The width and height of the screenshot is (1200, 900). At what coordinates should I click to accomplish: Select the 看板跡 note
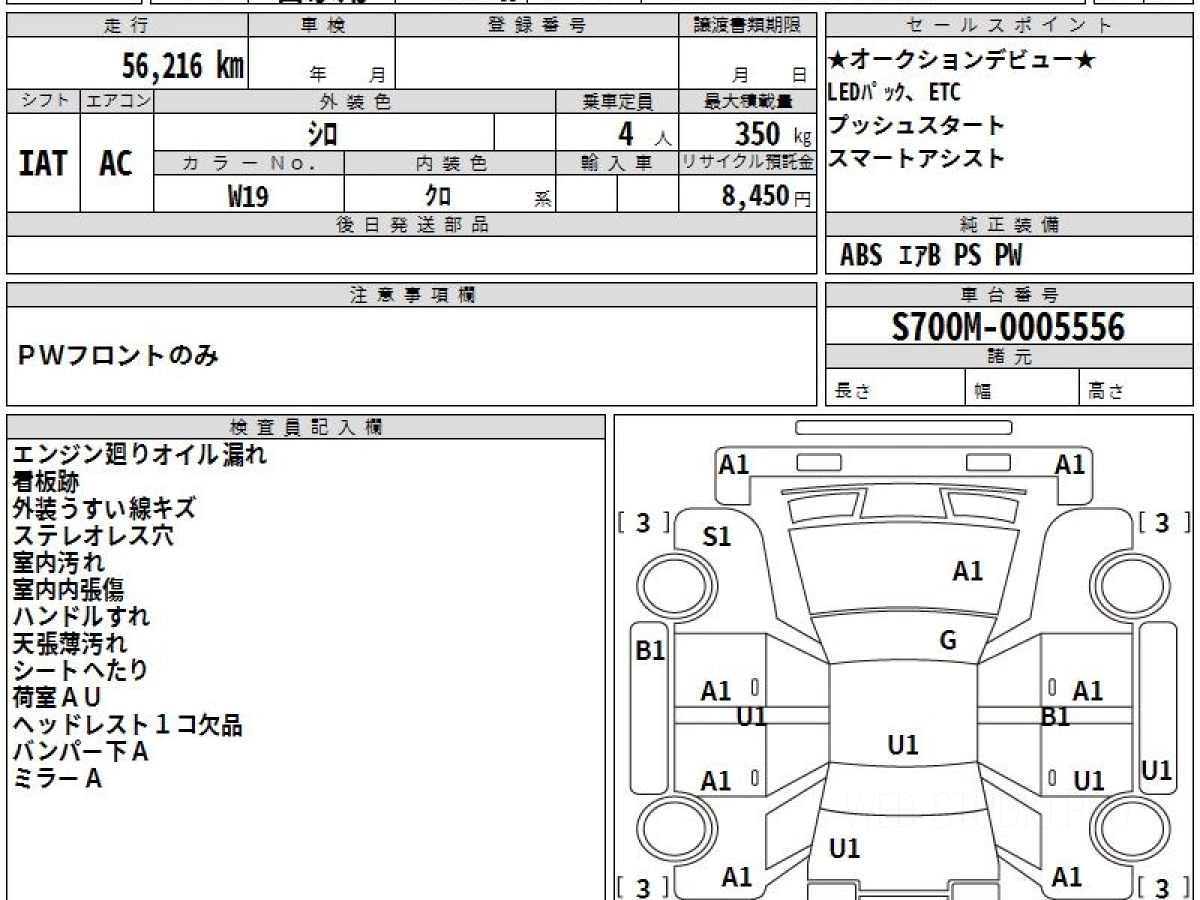46,482
